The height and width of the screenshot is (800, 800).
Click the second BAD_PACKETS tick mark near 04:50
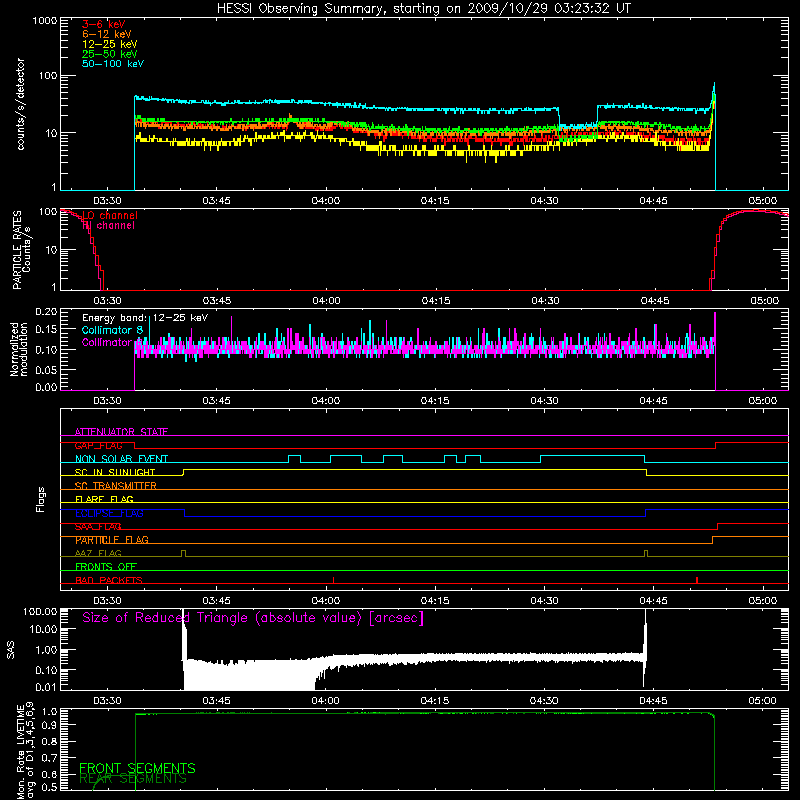click(697, 580)
